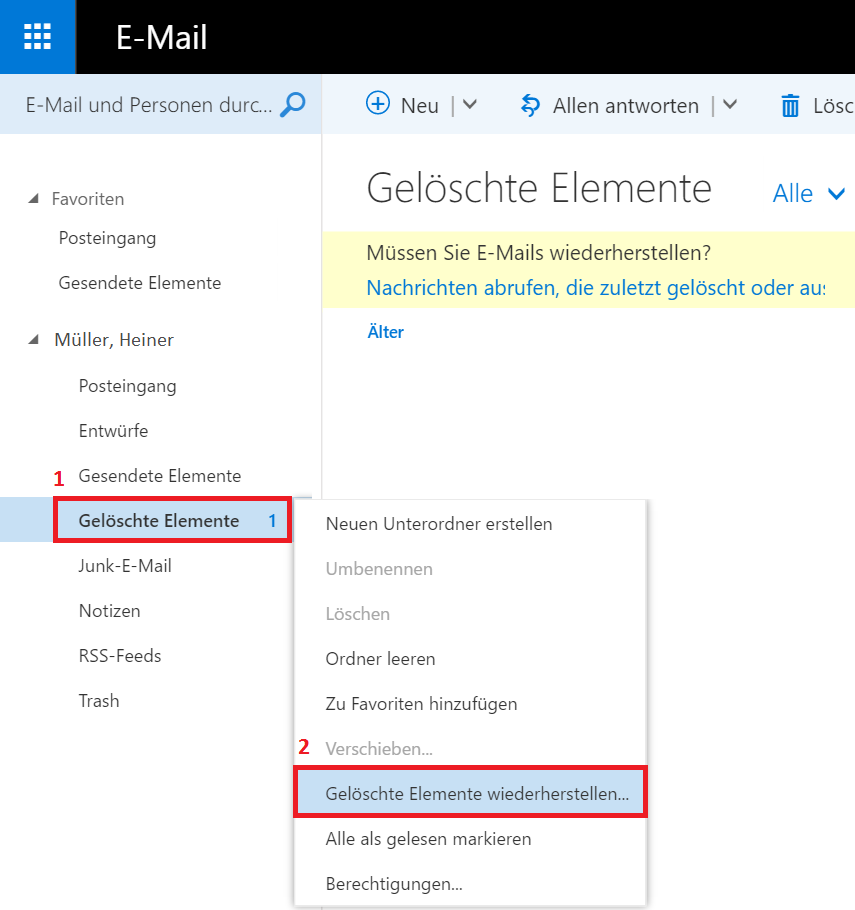Open the Trash folder
This screenshot has width=855, height=910.
(99, 701)
